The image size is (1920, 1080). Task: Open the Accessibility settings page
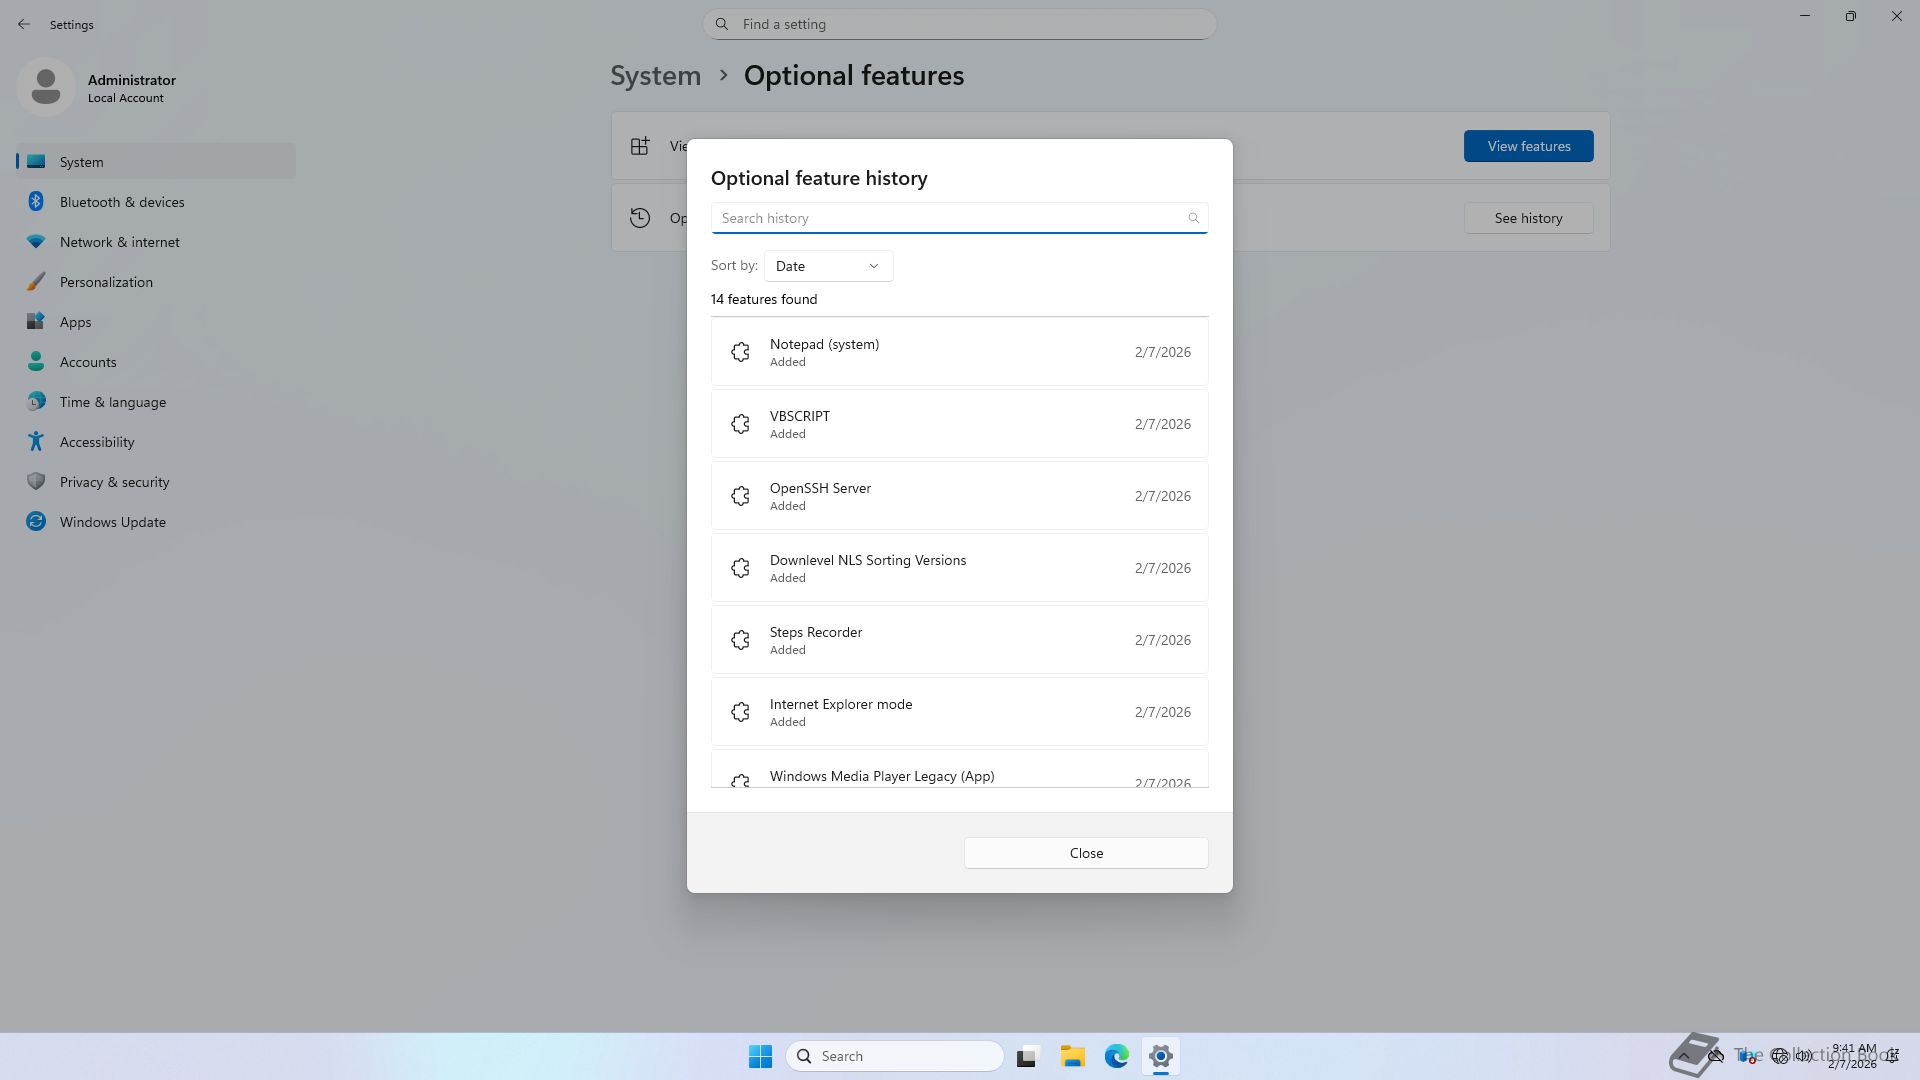[97, 442]
